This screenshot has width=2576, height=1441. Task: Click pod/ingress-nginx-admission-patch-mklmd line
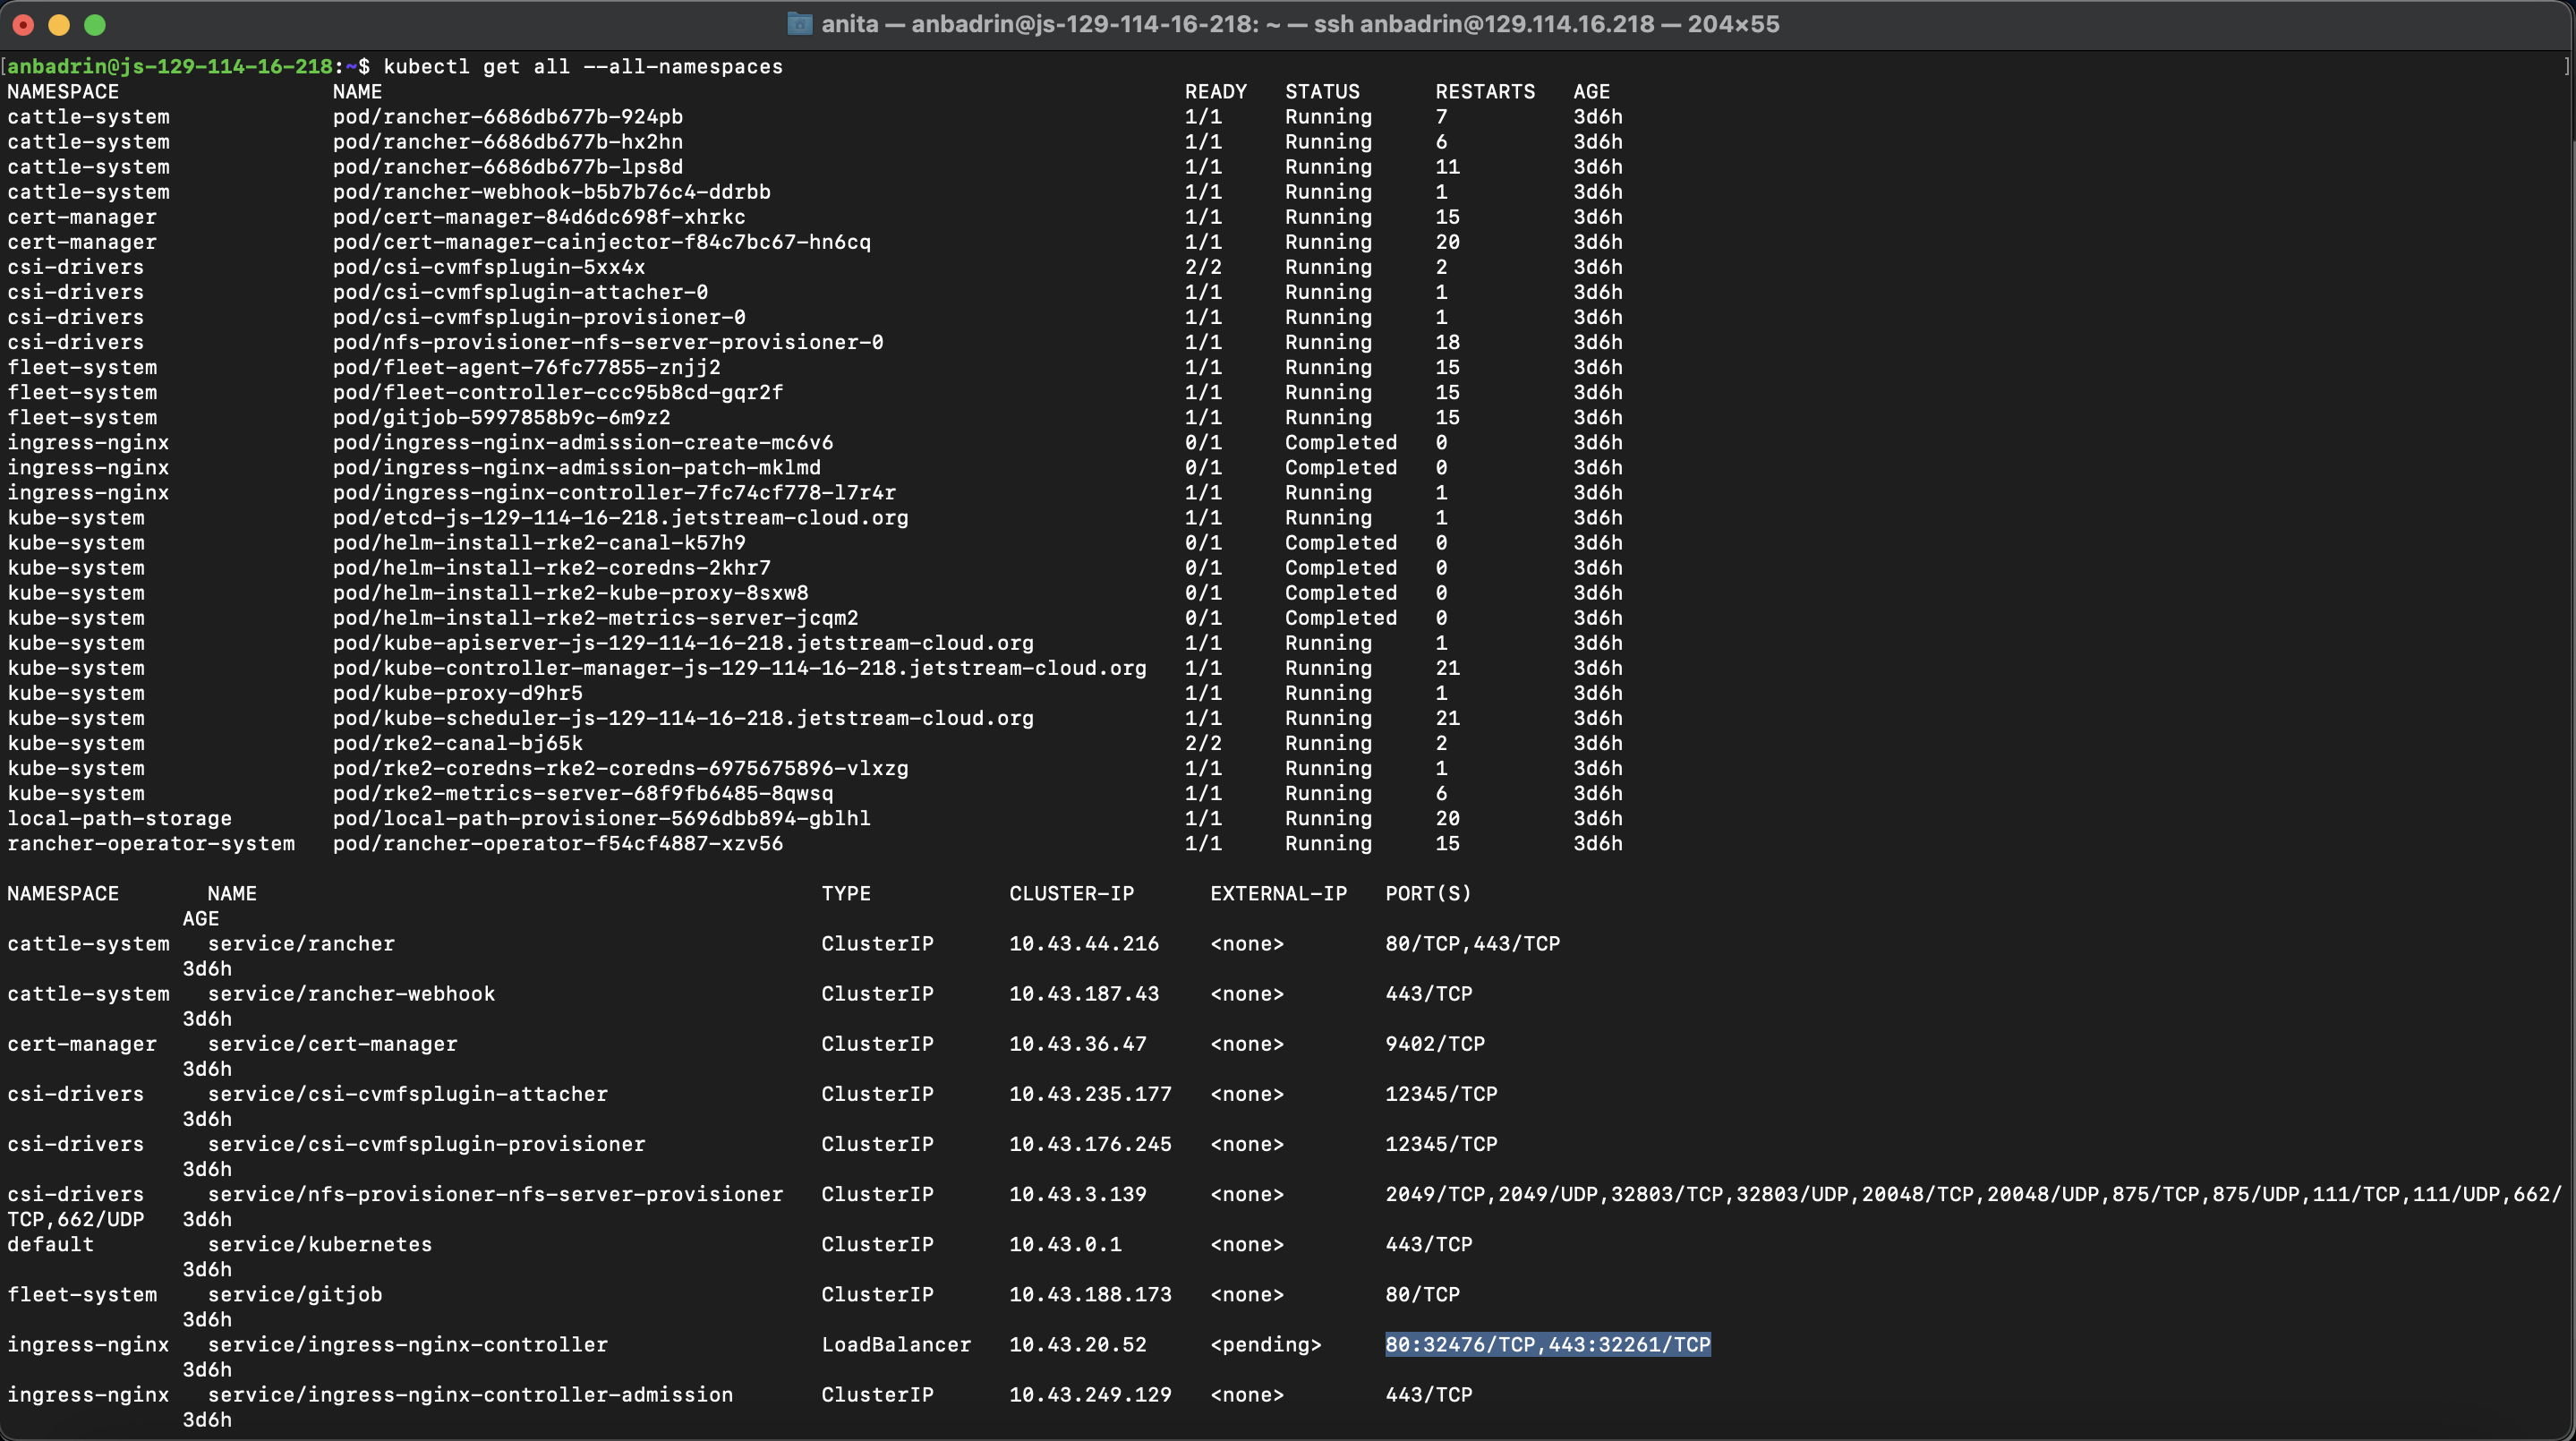[x=576, y=467]
